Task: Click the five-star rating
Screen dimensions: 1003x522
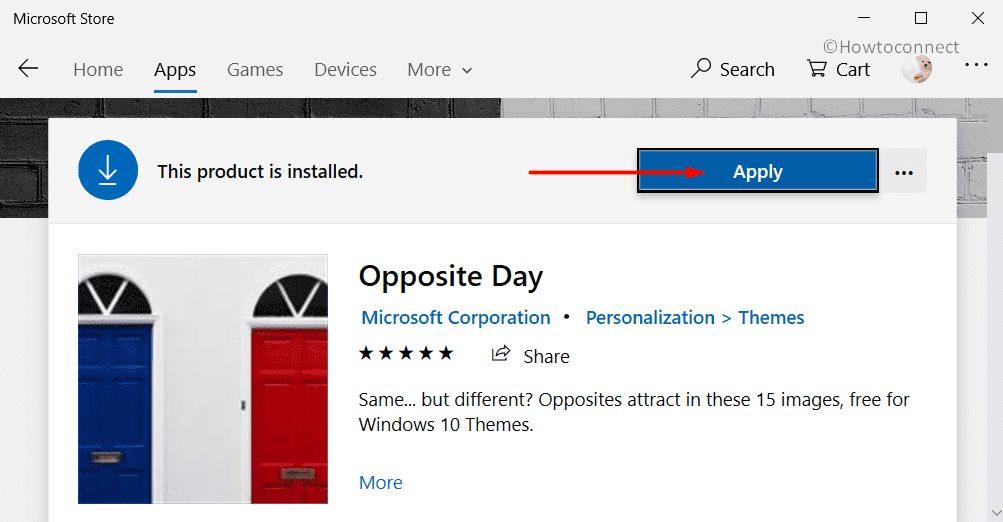Action: coord(406,353)
